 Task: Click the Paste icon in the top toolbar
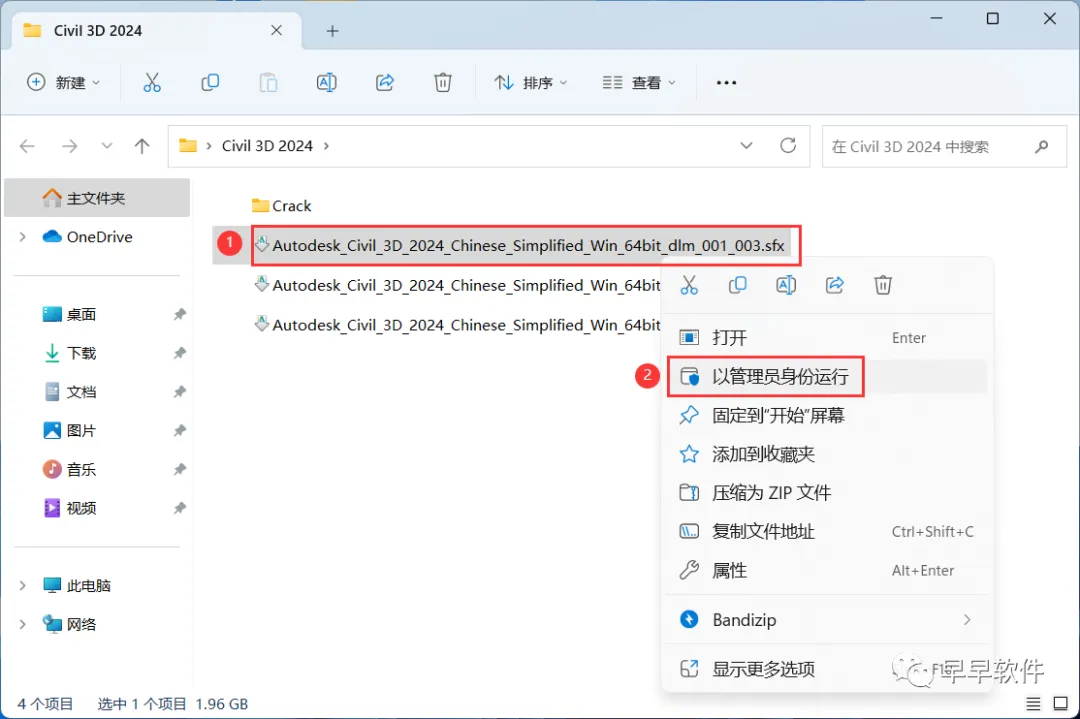(268, 83)
